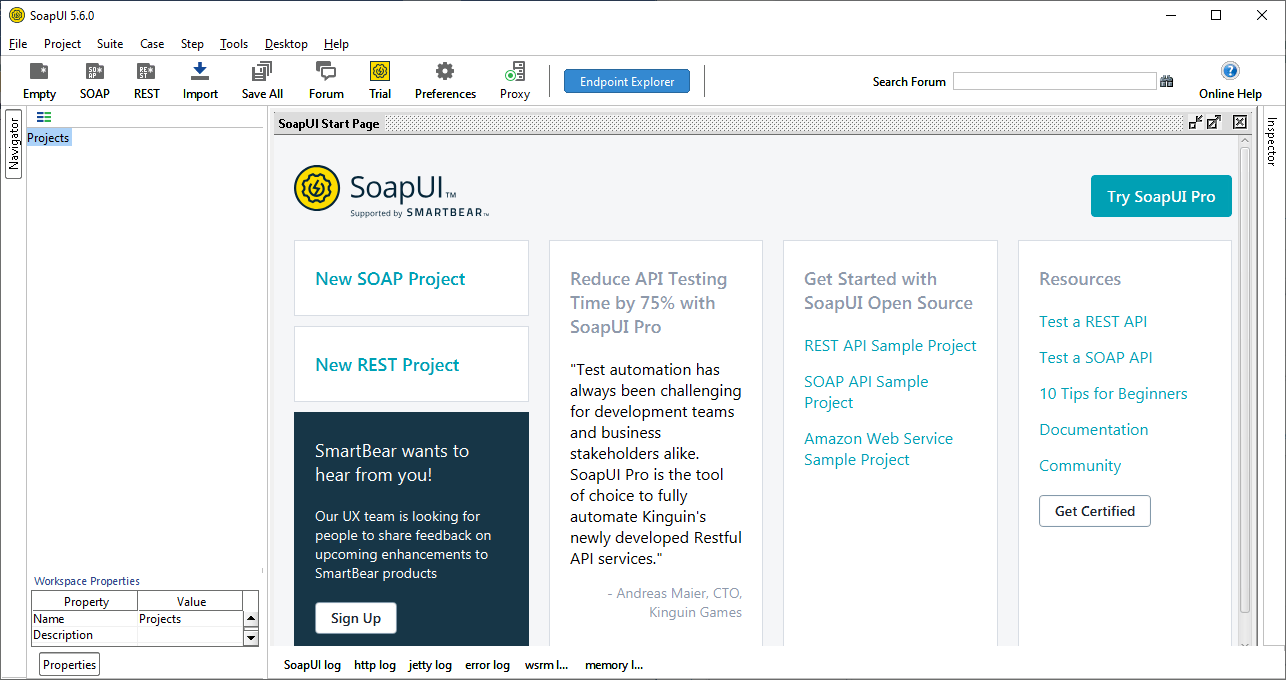Click the binoculars search forum icon
Screen dimensions: 1286x680
(1167, 81)
